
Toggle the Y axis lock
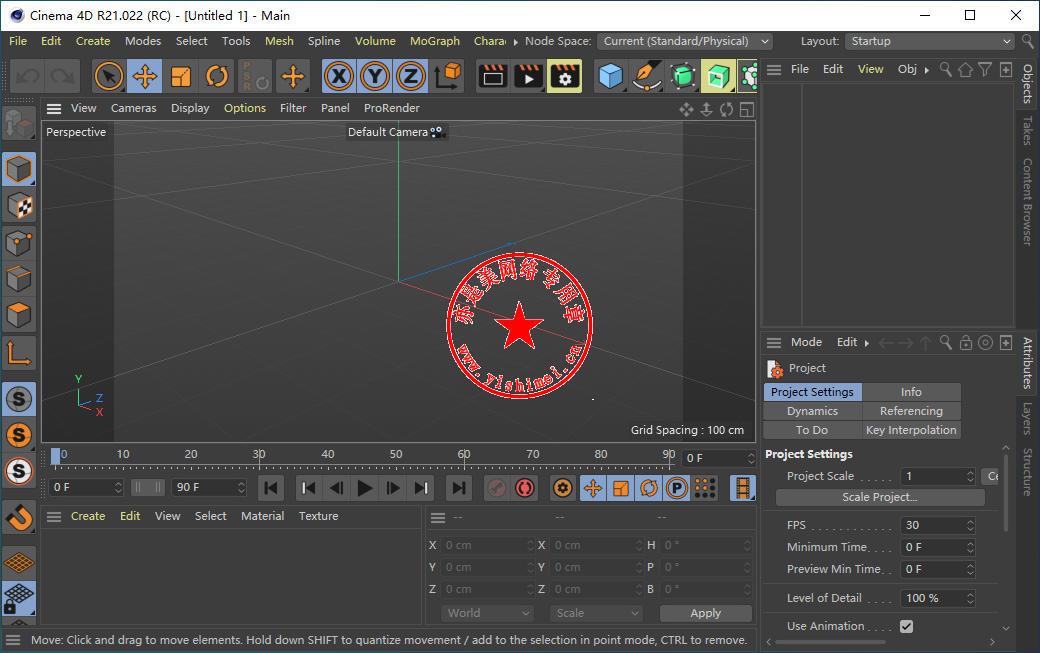(x=375, y=76)
